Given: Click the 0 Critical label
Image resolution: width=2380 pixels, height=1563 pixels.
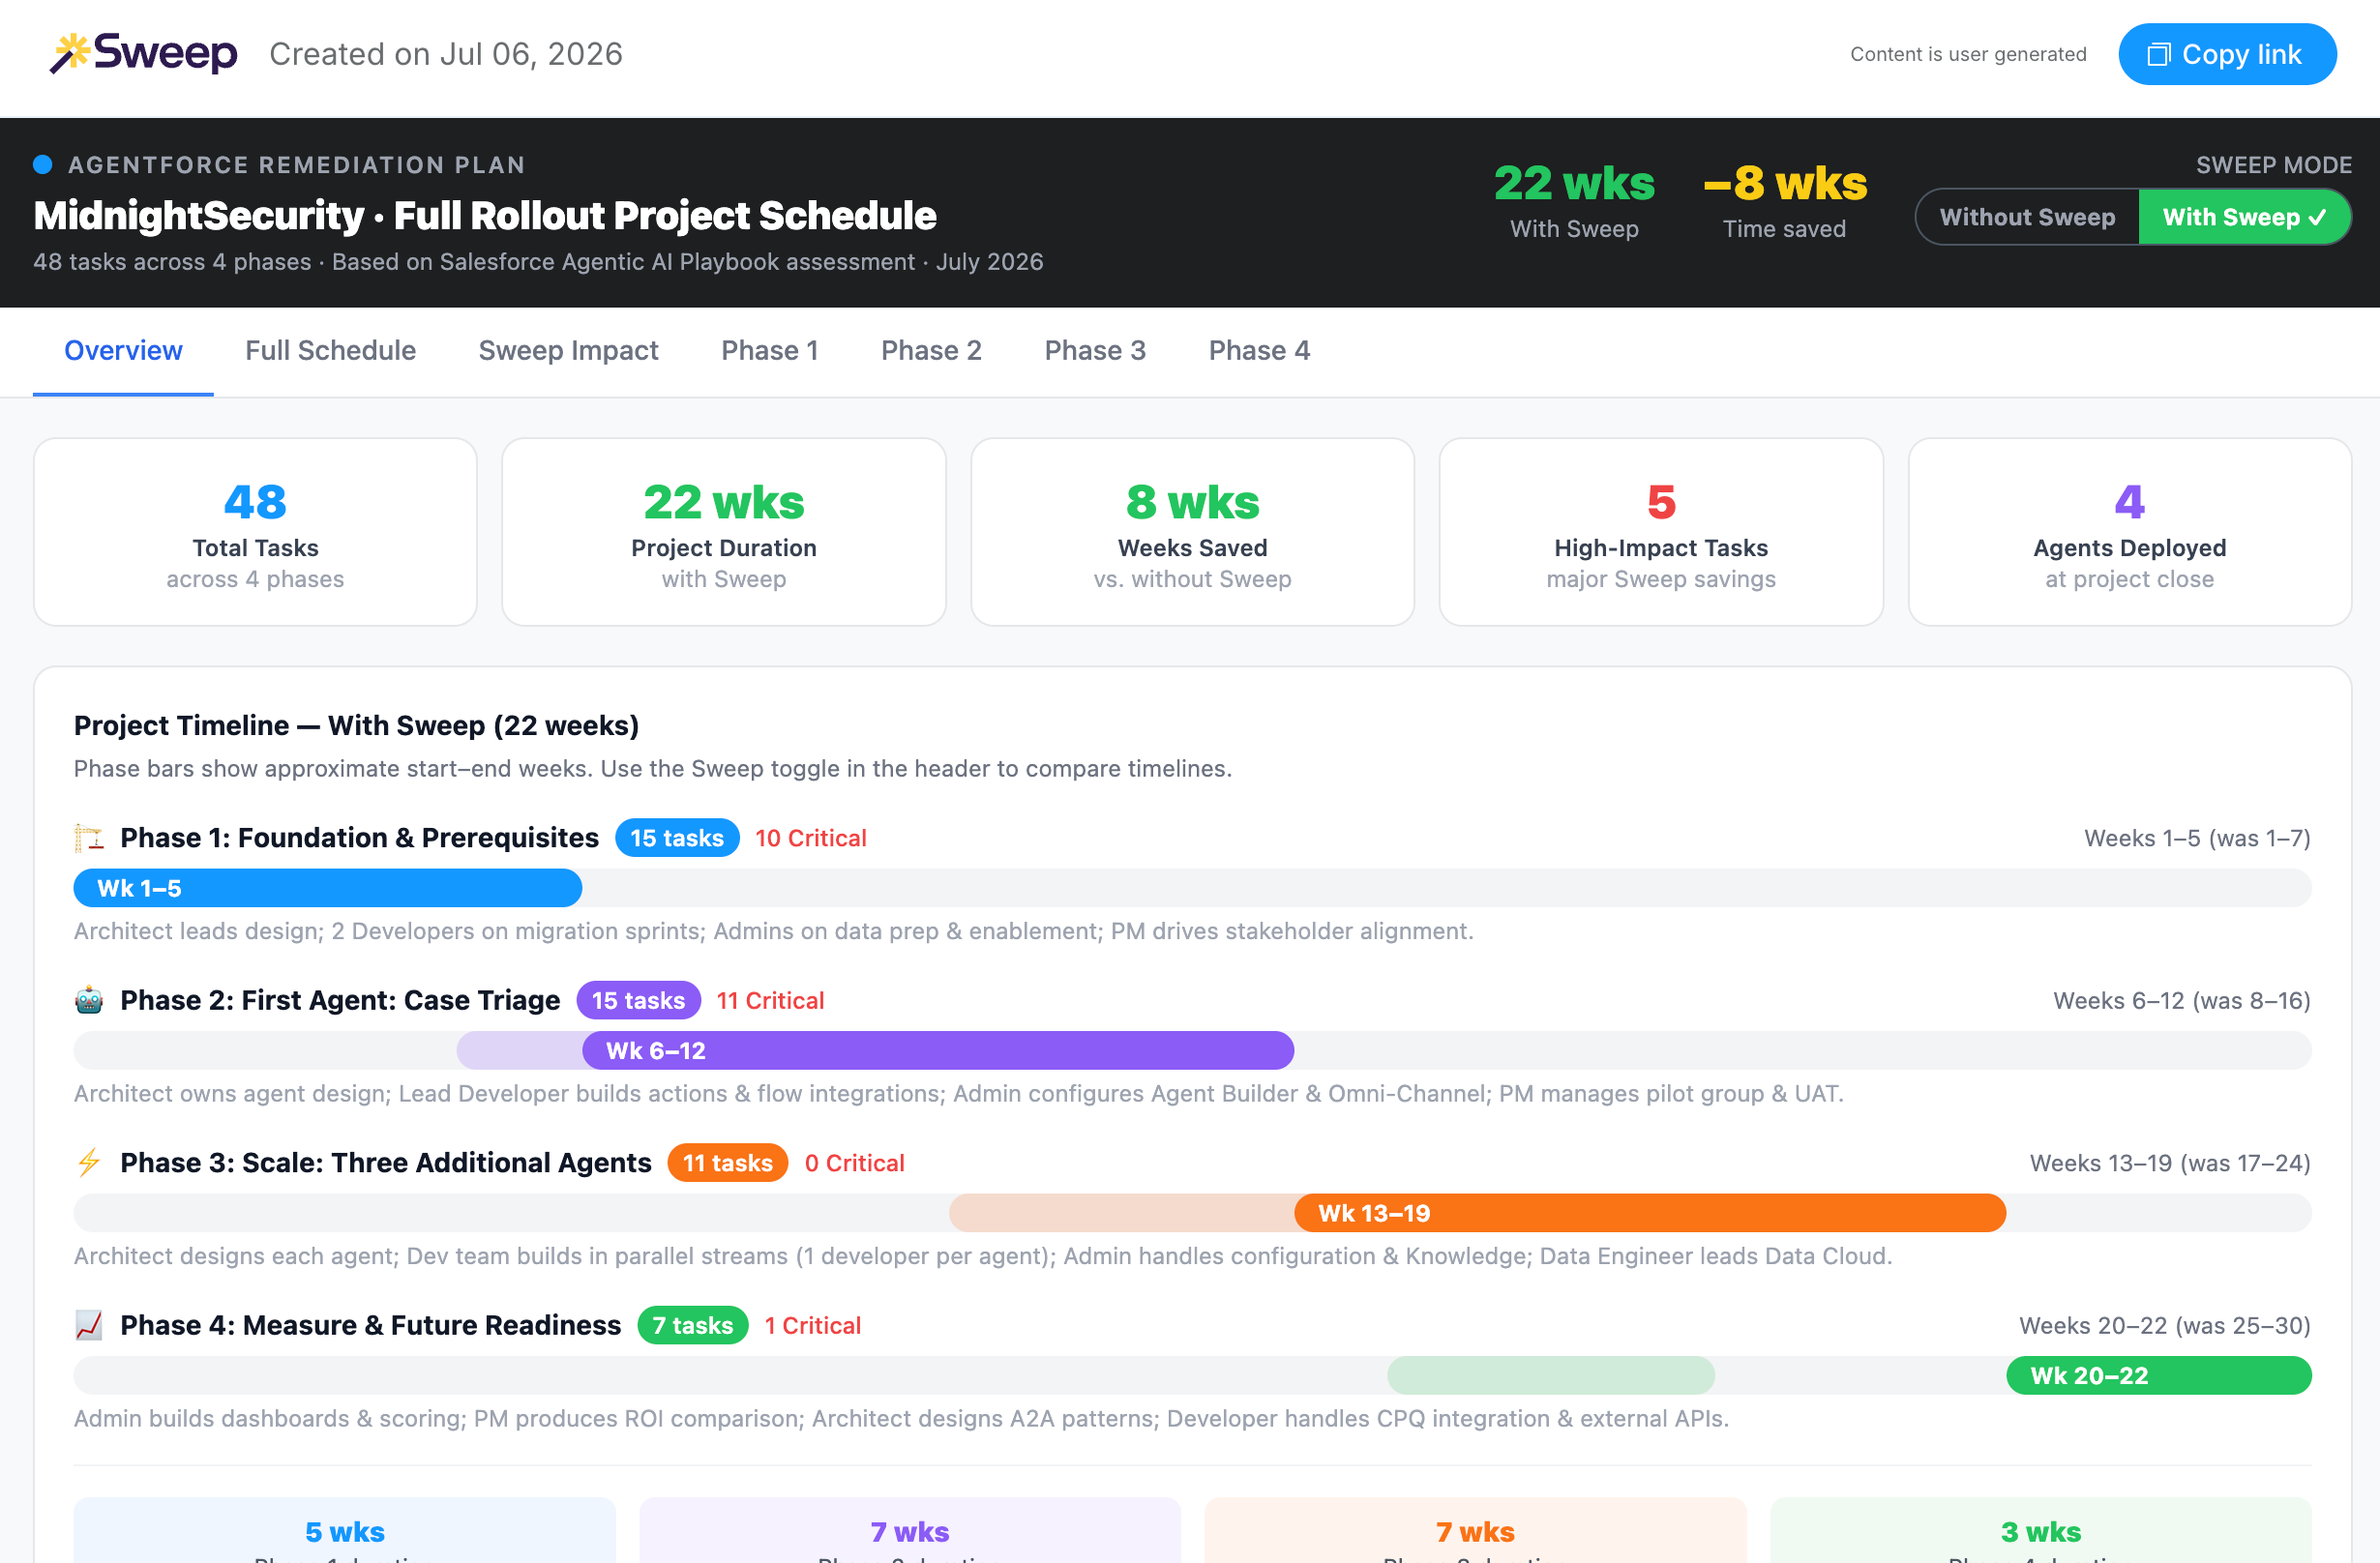Looking at the screenshot, I should (x=855, y=1163).
